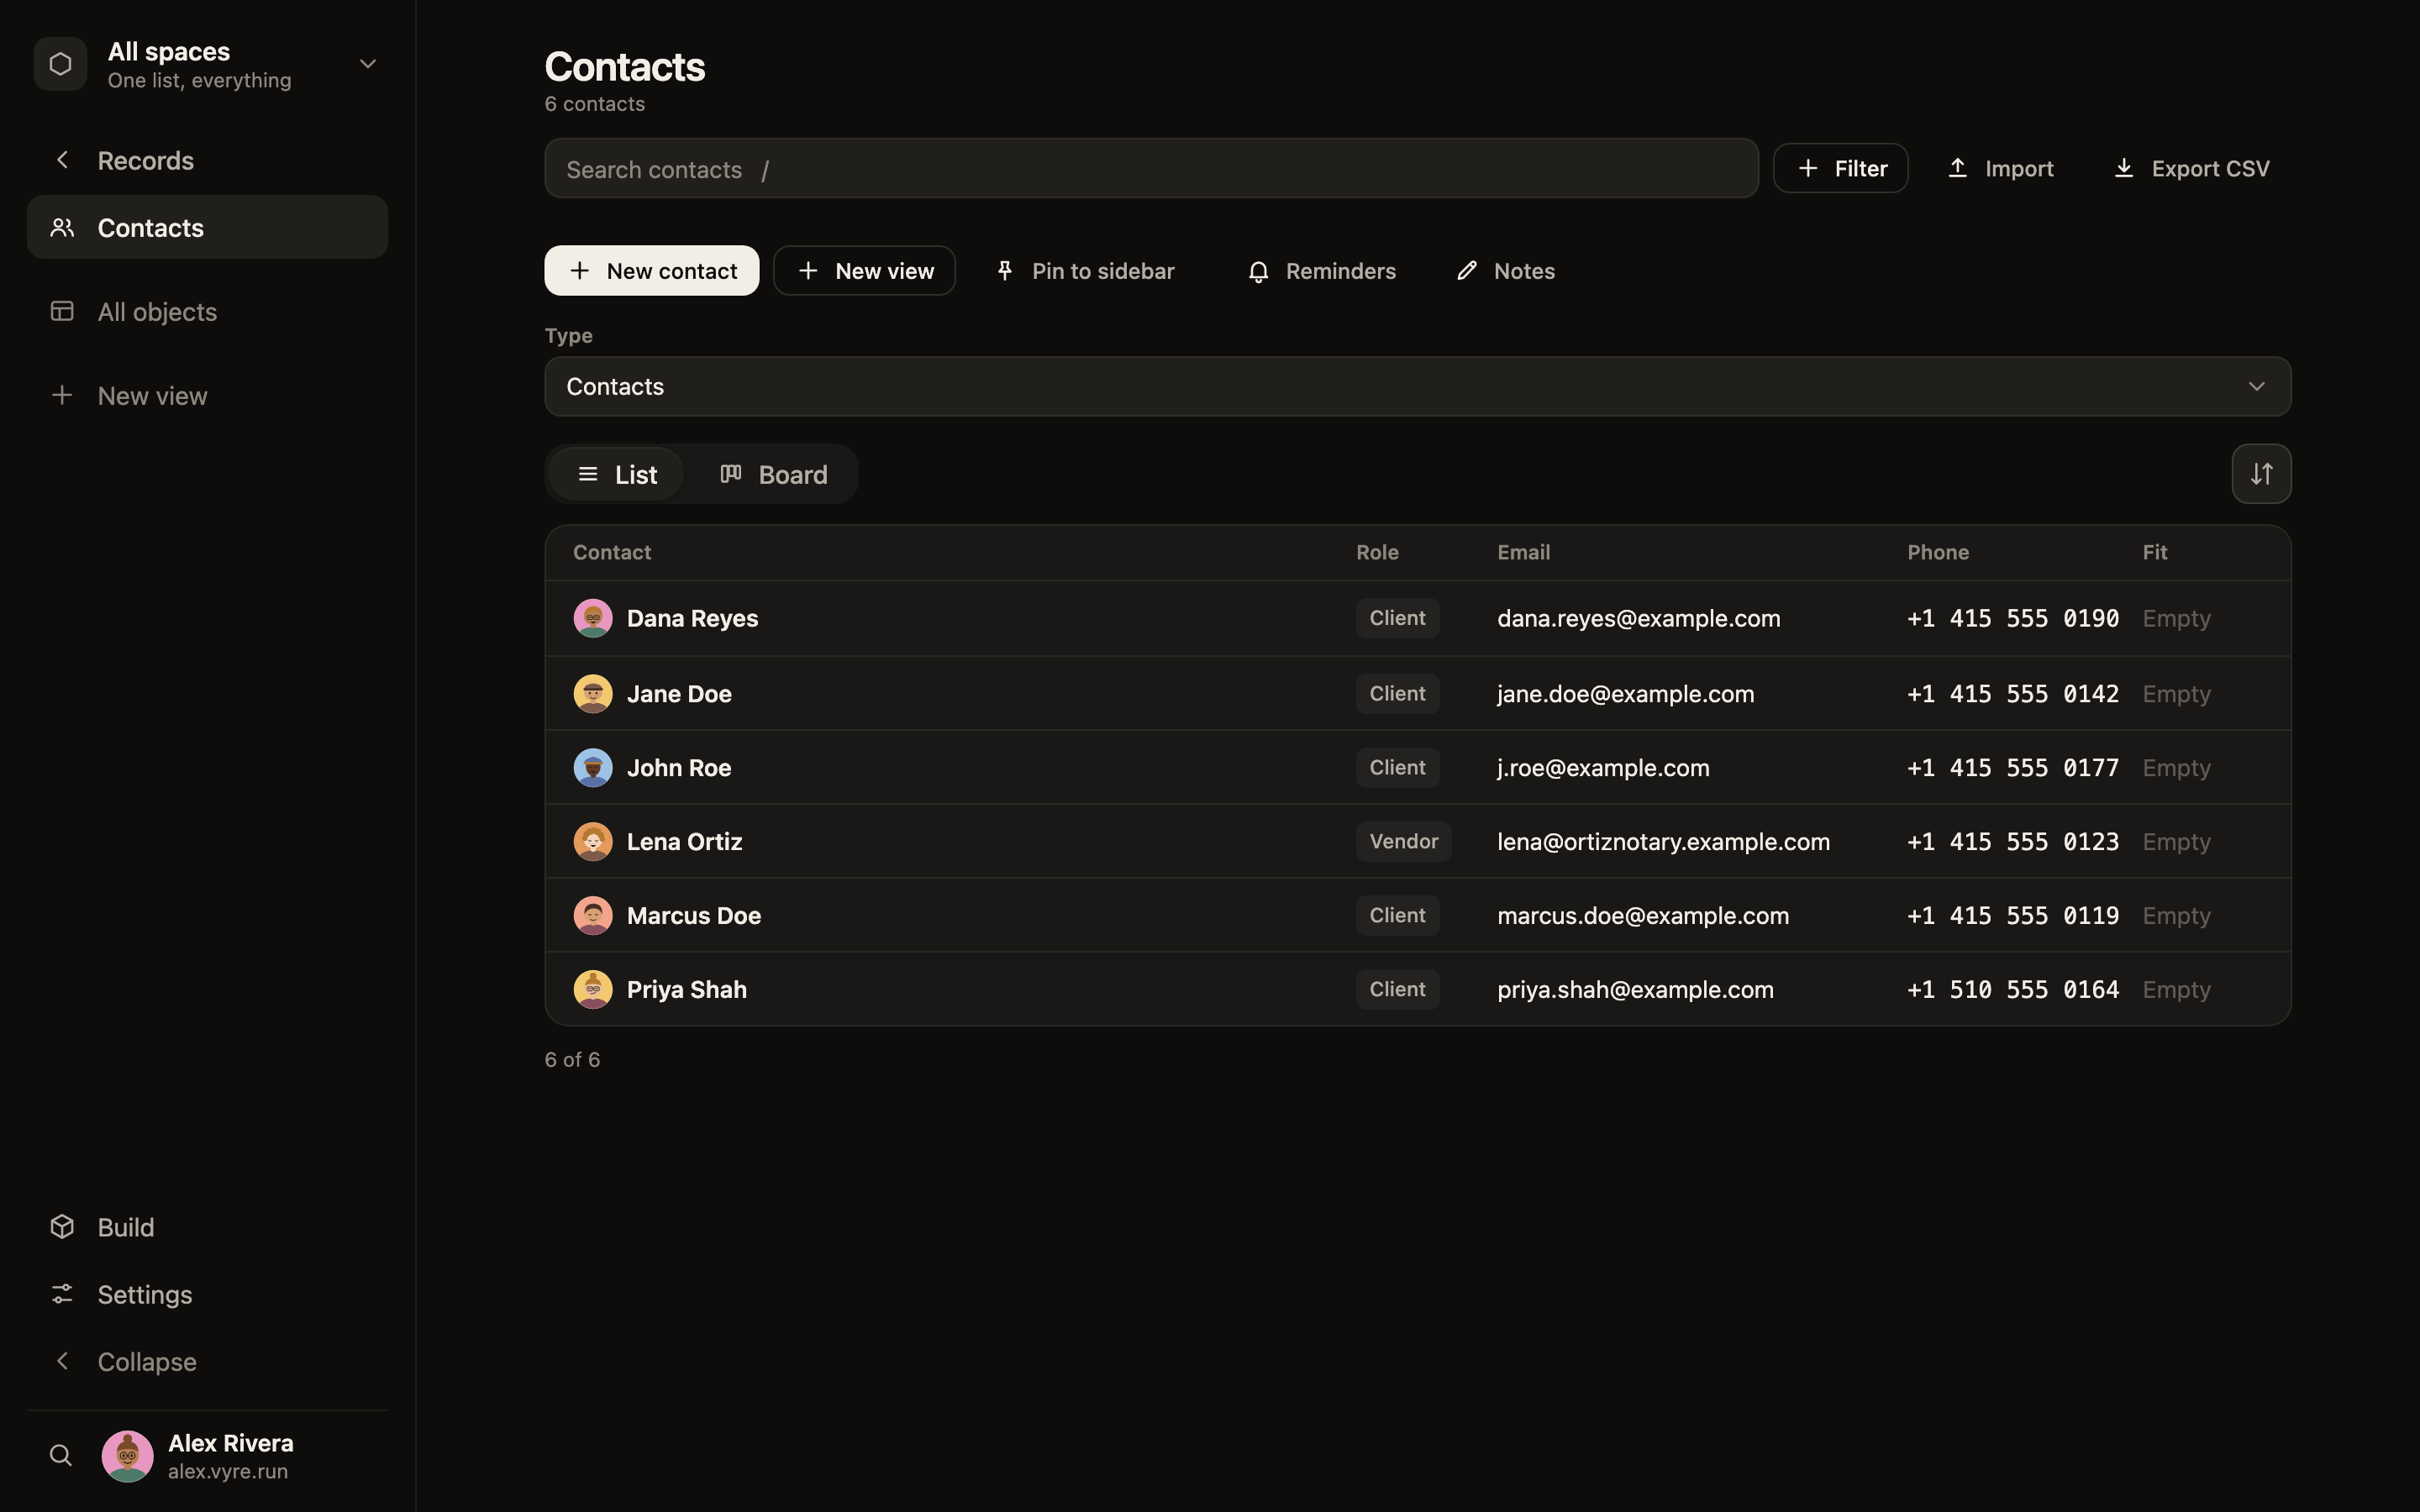Click the Role column header

1377,553
